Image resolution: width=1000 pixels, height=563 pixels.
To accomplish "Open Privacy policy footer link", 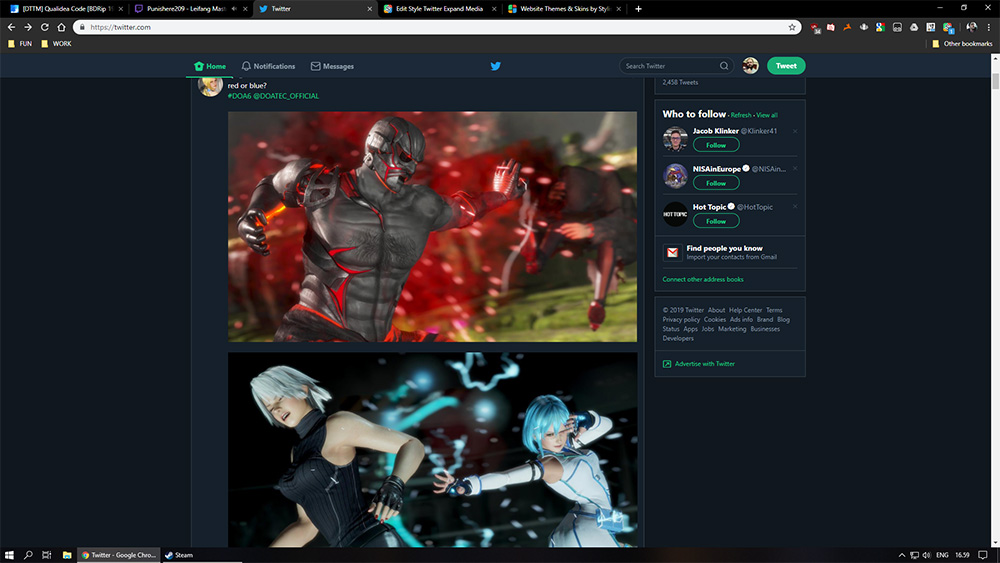I will (x=681, y=320).
